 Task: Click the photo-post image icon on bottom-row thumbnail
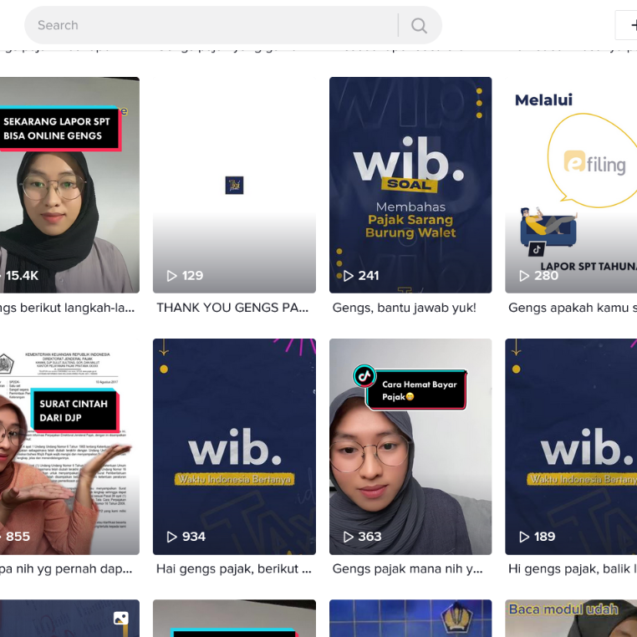click(121, 618)
